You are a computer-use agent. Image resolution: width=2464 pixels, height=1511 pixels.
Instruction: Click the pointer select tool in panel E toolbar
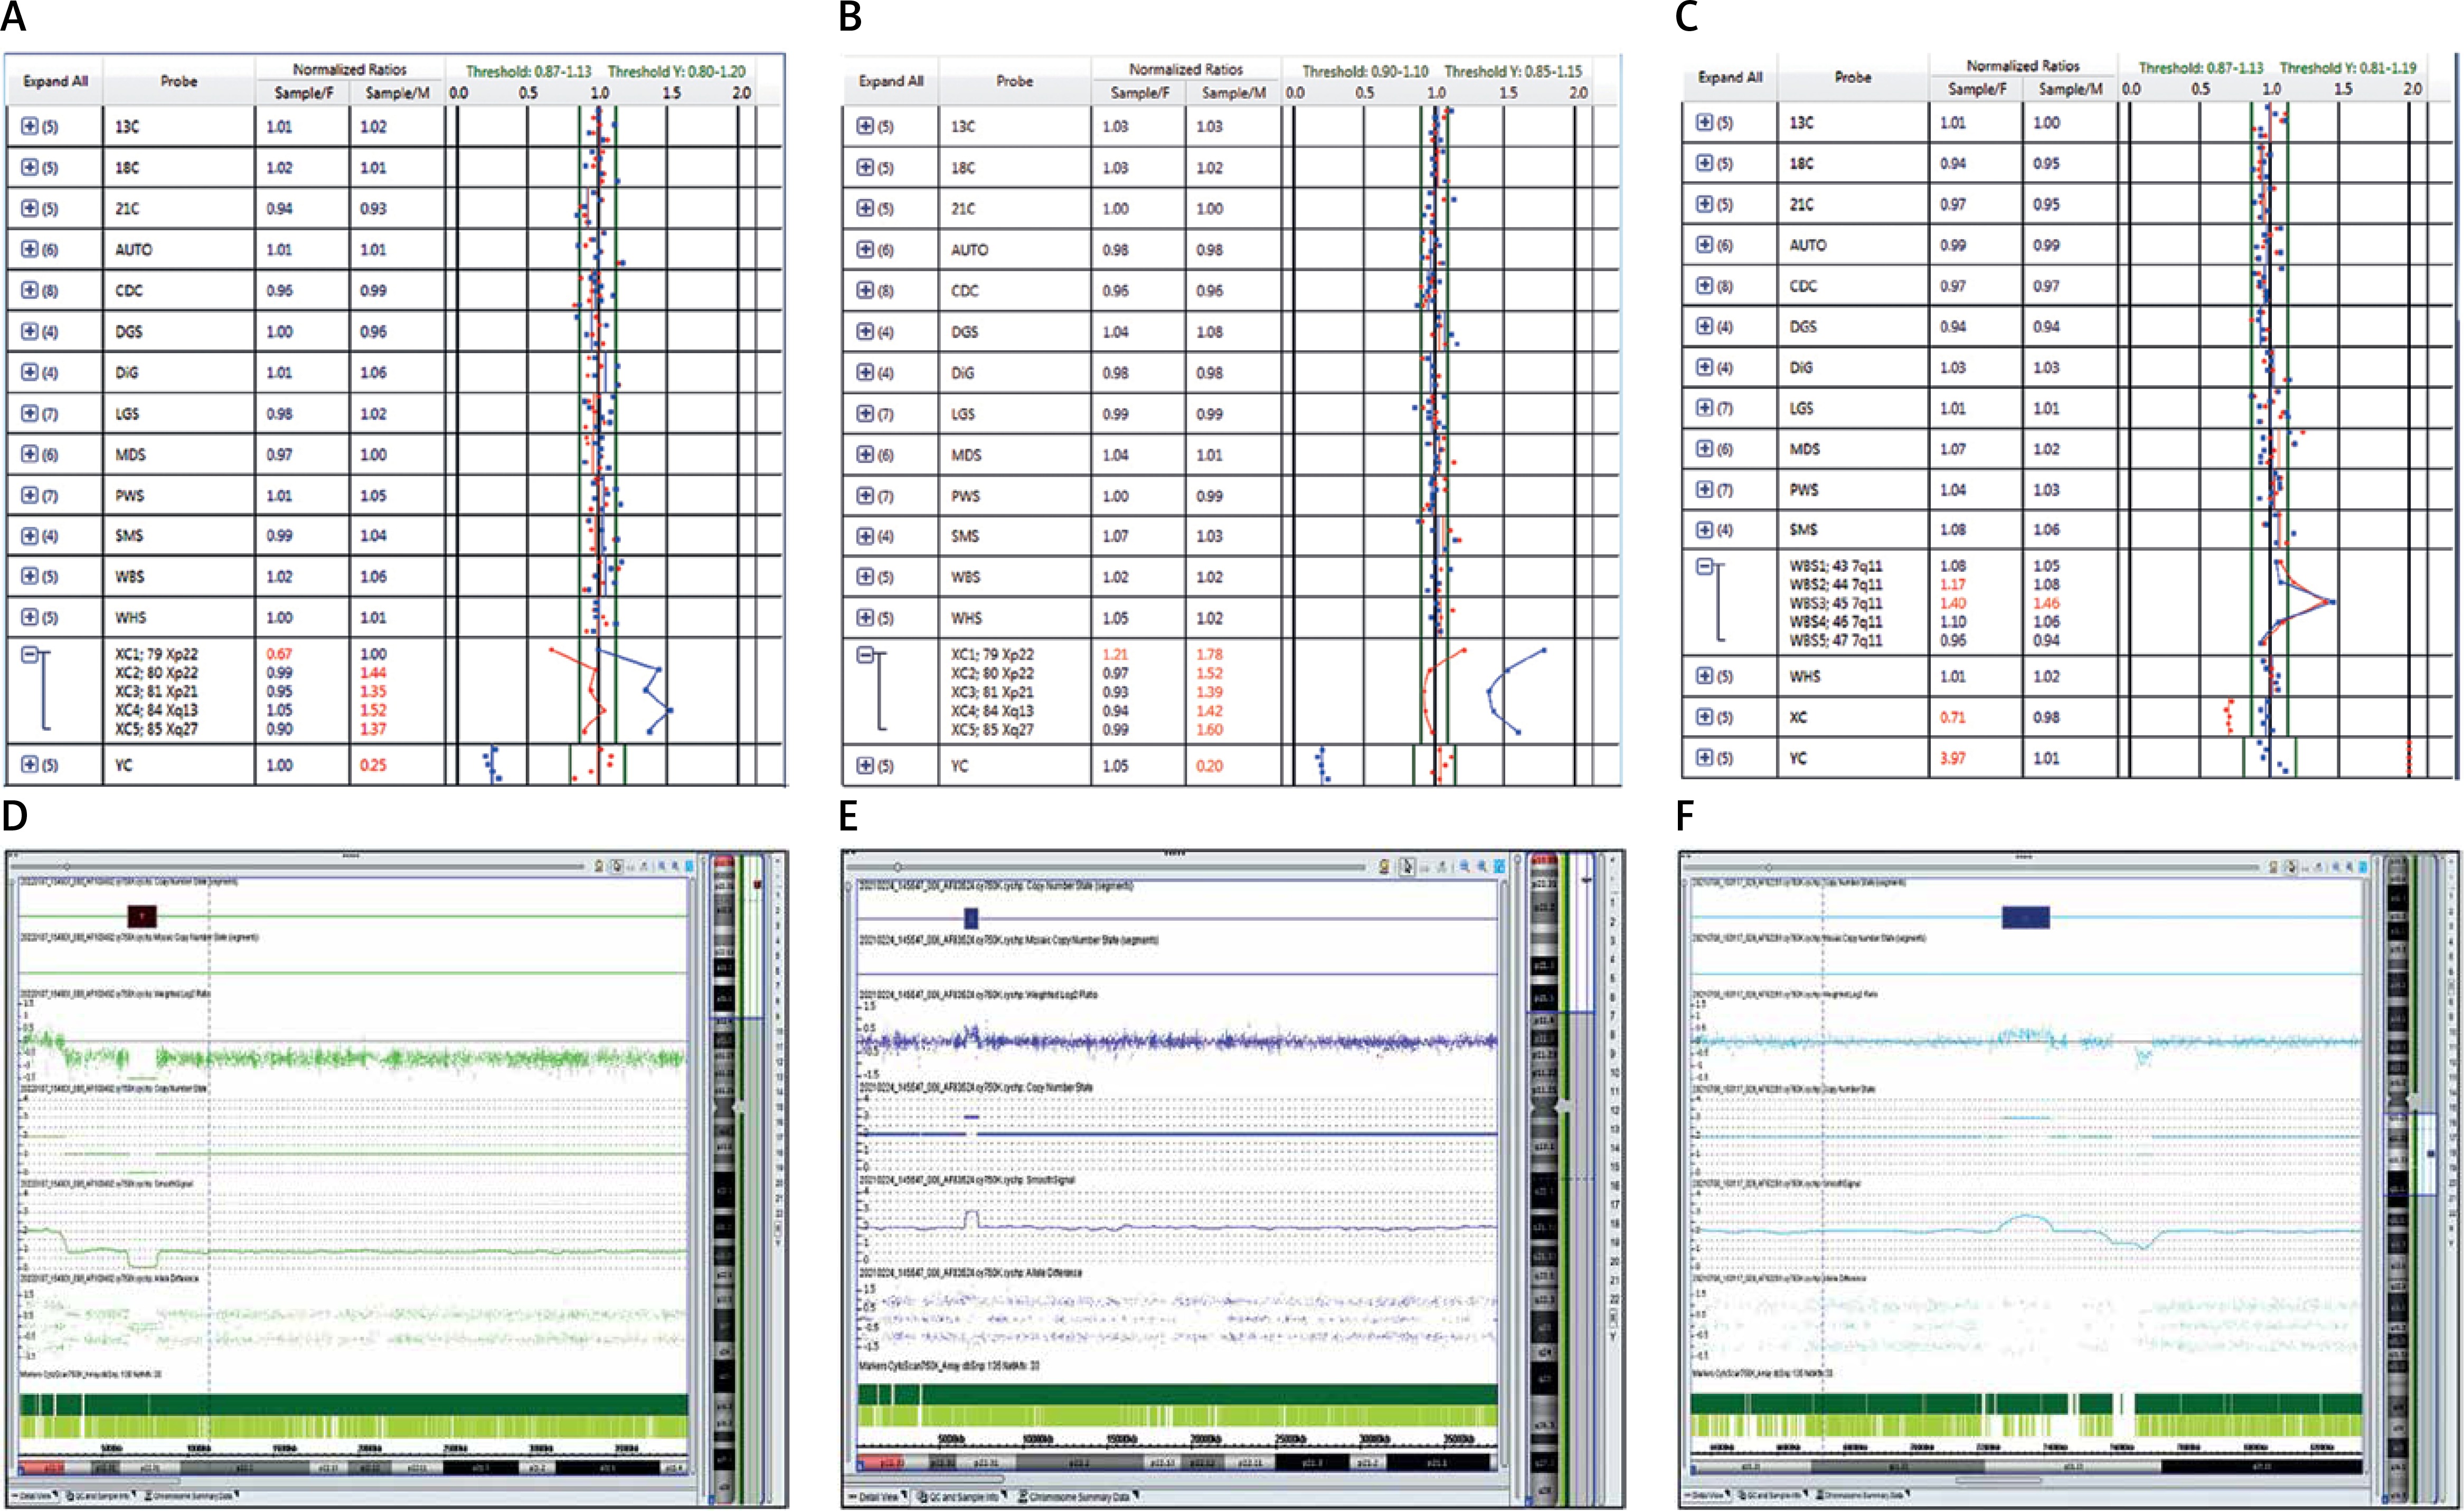point(1407,867)
